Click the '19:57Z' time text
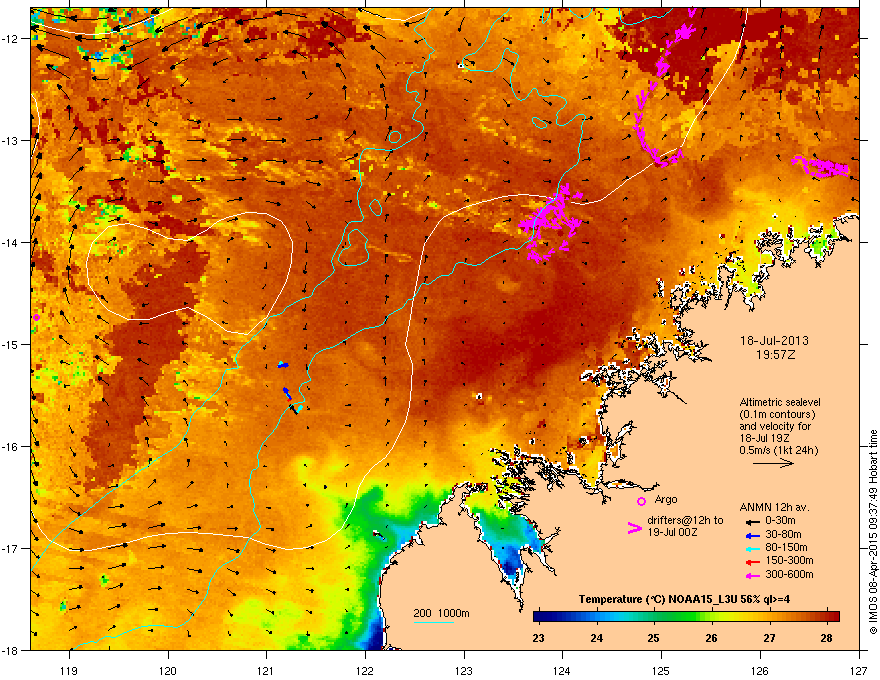This screenshot has width=880, height=680. click(775, 355)
